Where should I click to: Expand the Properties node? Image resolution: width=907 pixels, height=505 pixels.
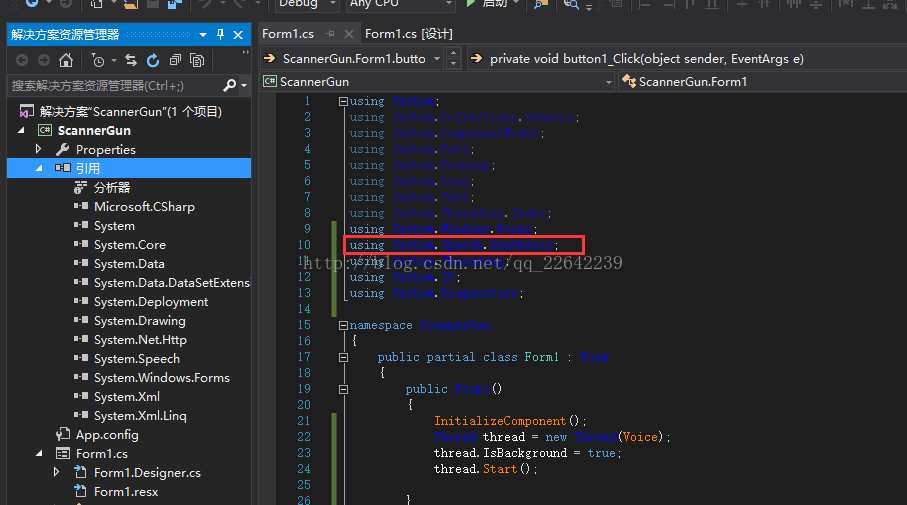pos(39,149)
